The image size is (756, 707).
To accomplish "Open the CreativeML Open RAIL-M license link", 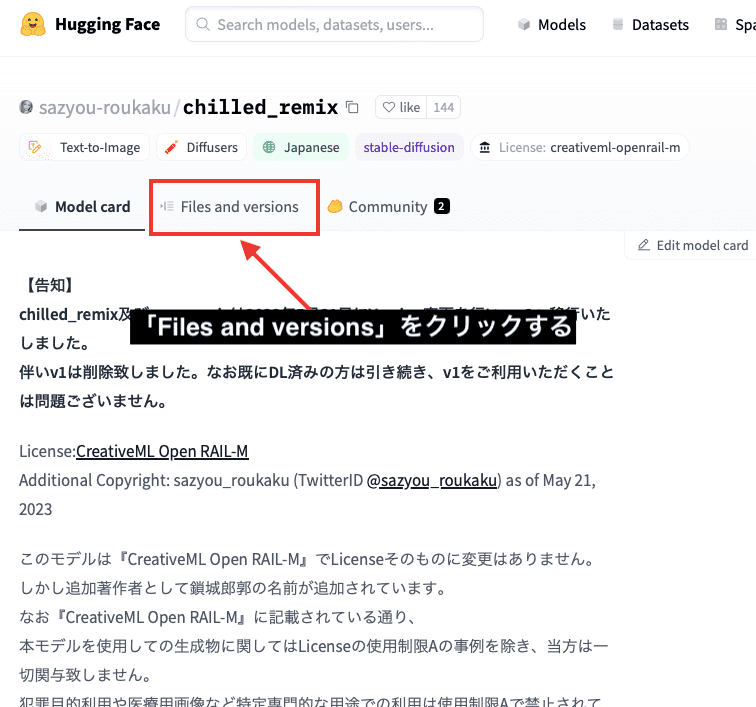I will [x=162, y=451].
